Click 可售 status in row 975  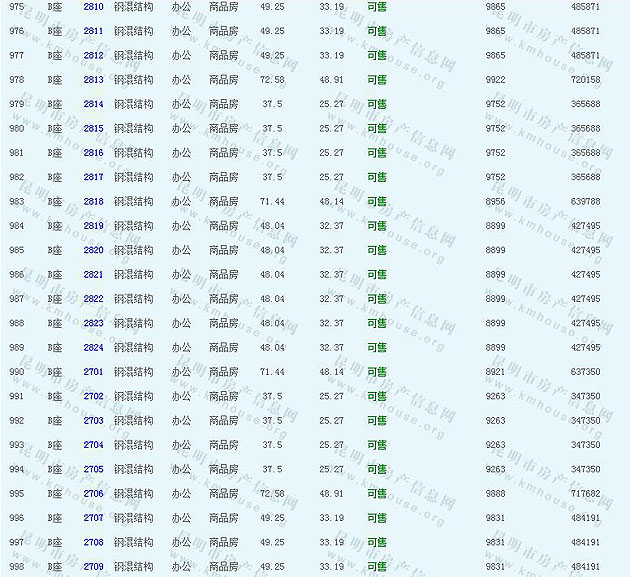377,7
